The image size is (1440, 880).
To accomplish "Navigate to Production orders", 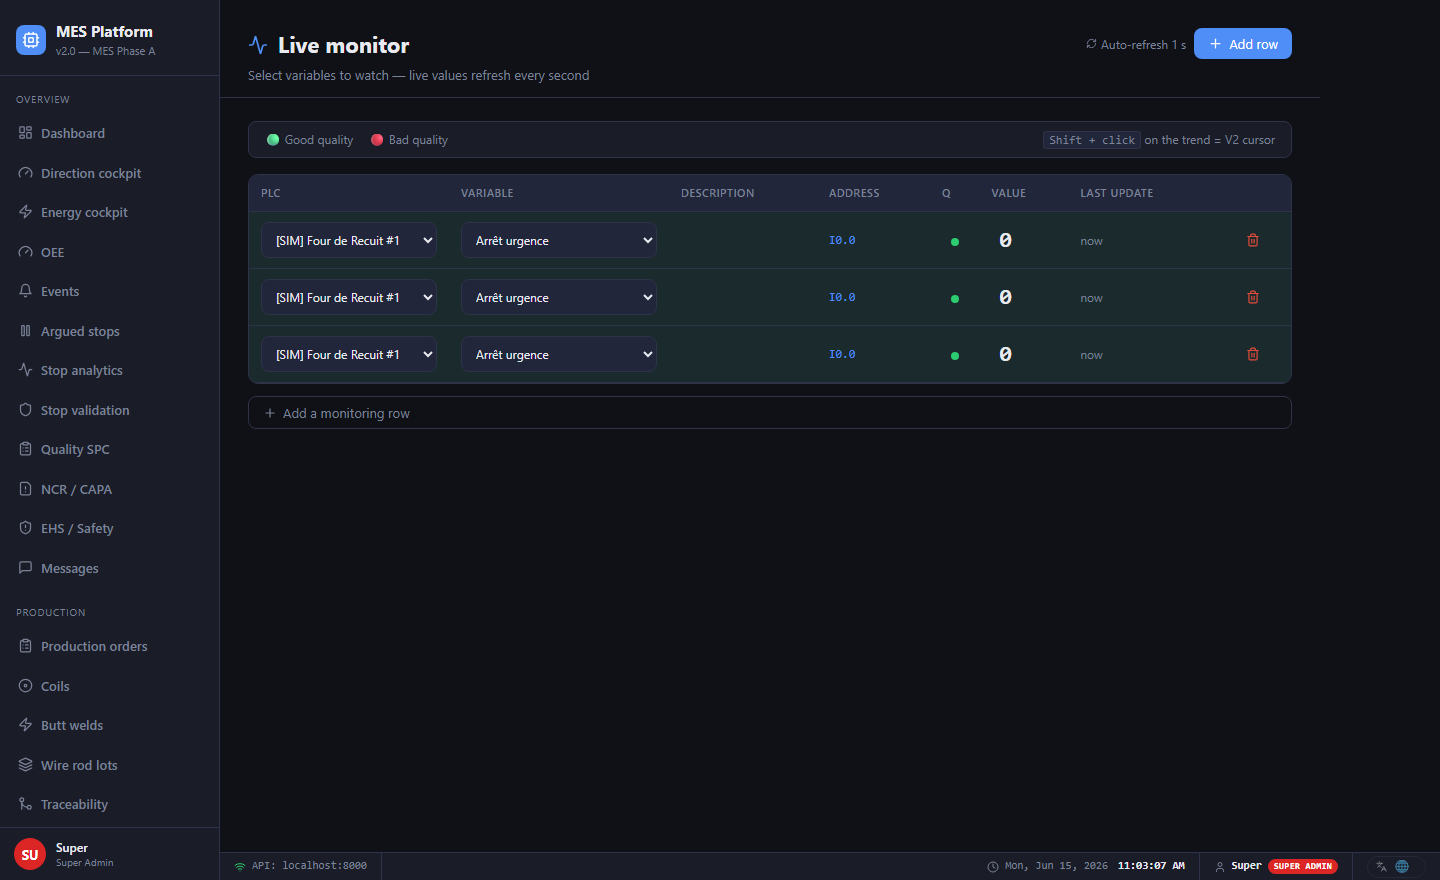I will [109, 646].
